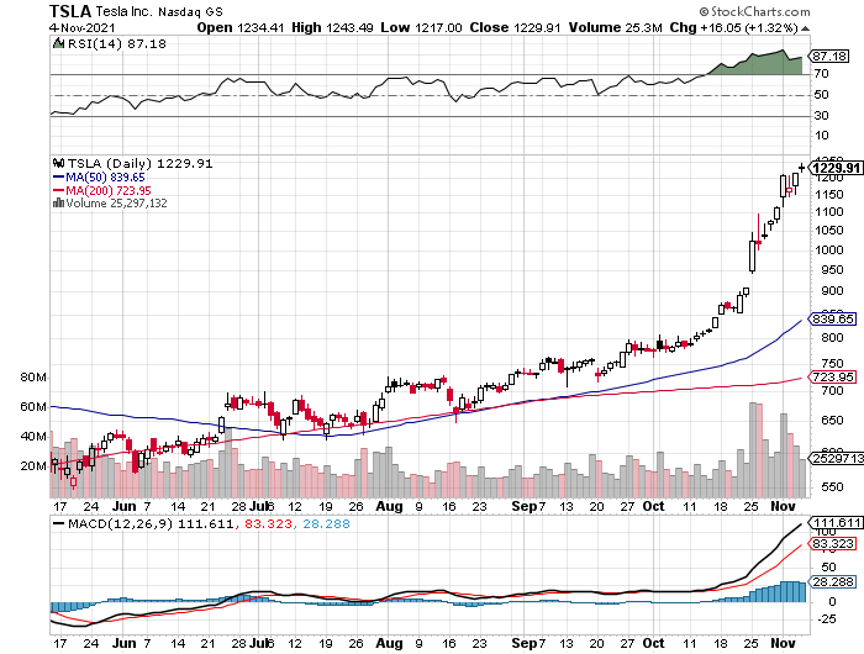Click the Volume 25,297,132 legend text

click(116, 203)
